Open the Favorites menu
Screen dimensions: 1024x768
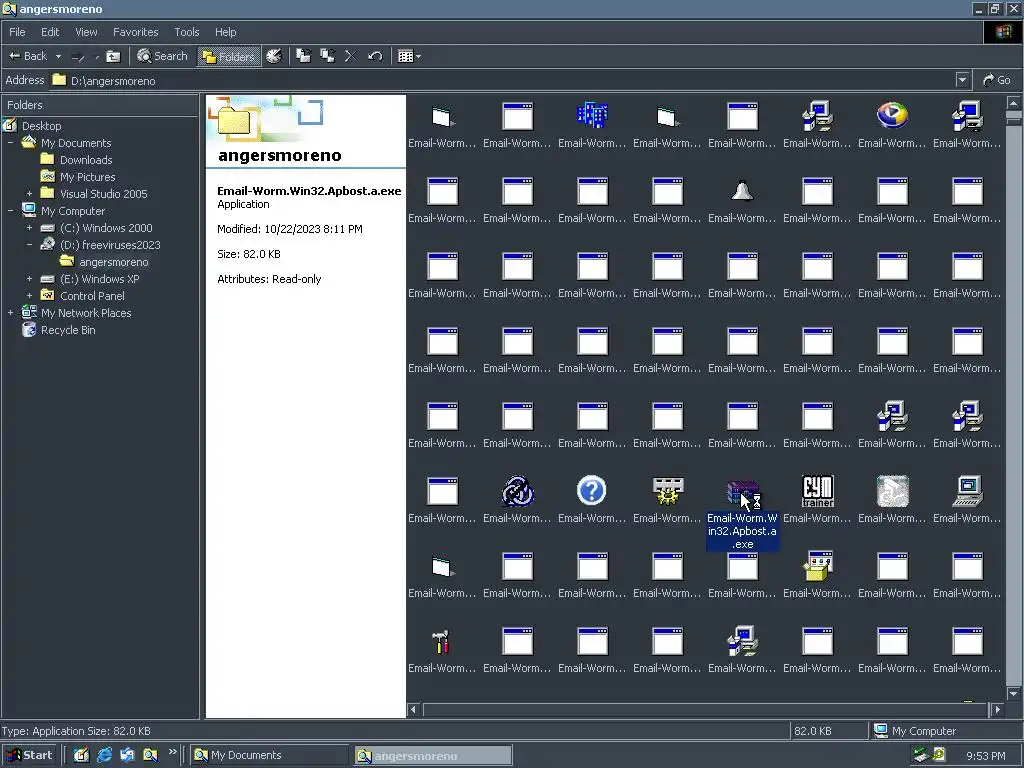(136, 32)
